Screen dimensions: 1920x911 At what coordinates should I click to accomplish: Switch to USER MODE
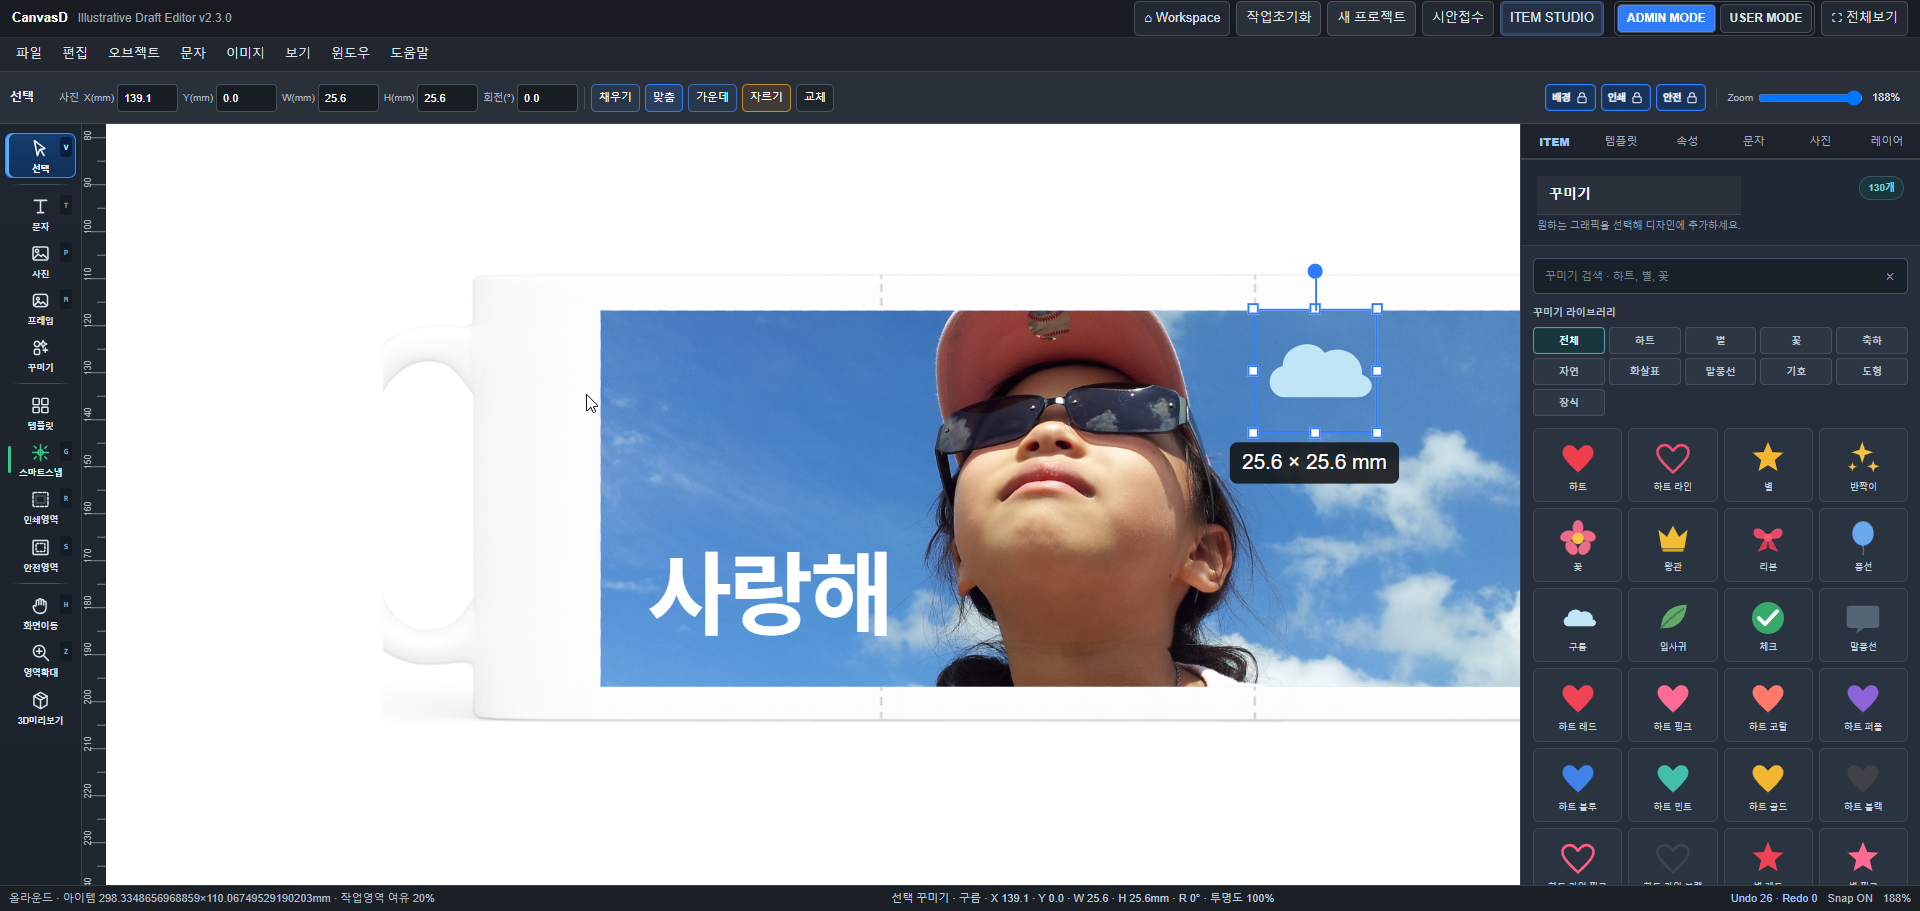tap(1765, 18)
